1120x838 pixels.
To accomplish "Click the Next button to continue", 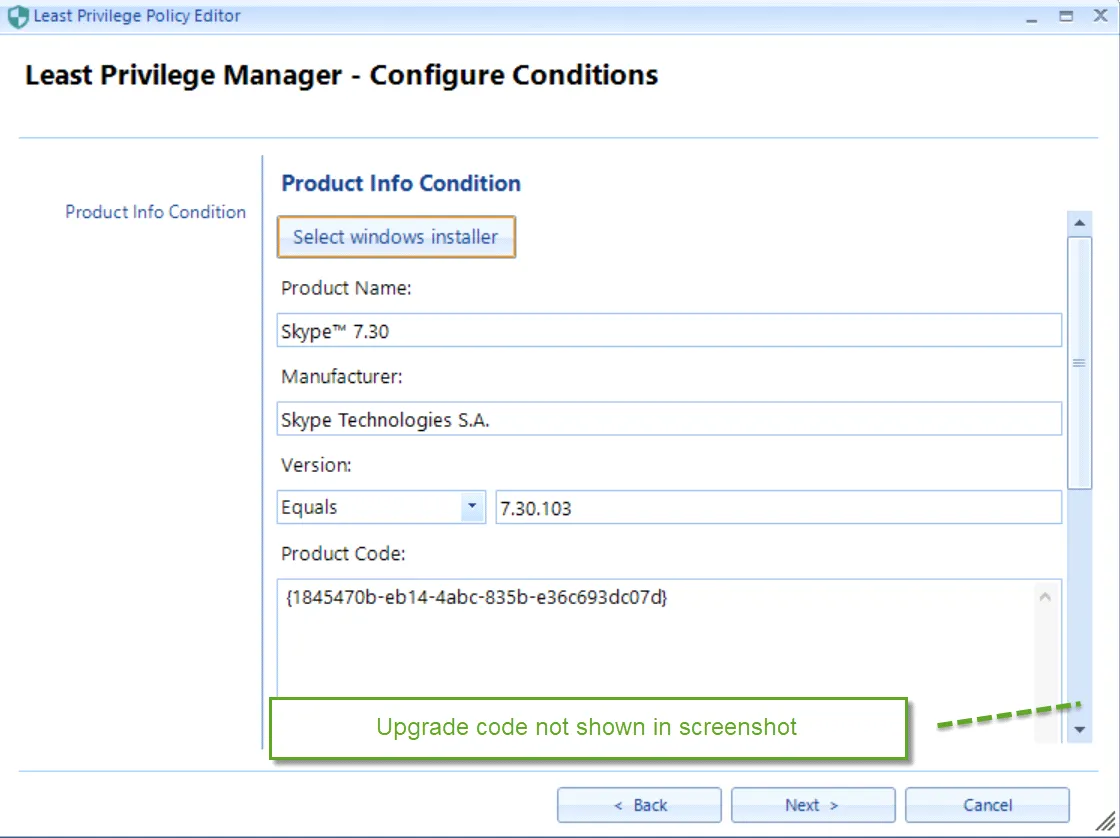I will [x=813, y=805].
